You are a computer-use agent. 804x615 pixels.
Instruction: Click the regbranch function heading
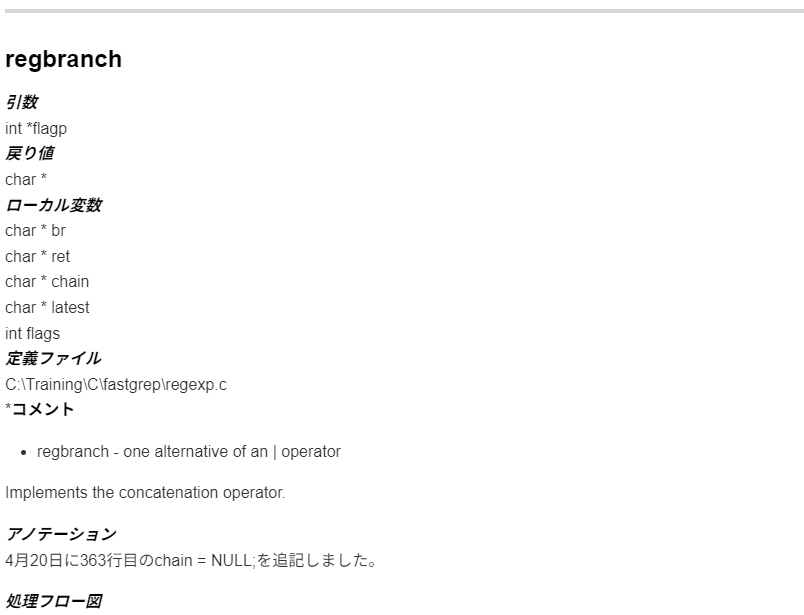pos(64,59)
